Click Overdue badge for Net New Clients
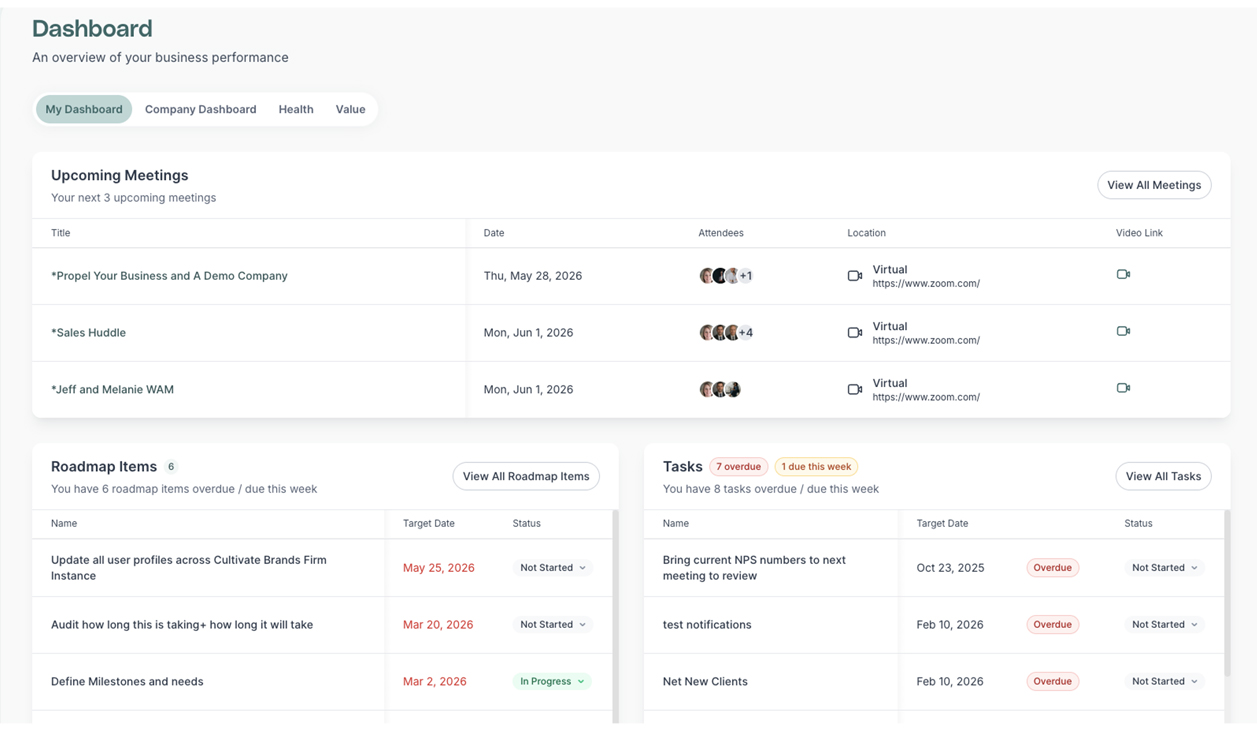Screen dimensions: 1257x739 1052,682
